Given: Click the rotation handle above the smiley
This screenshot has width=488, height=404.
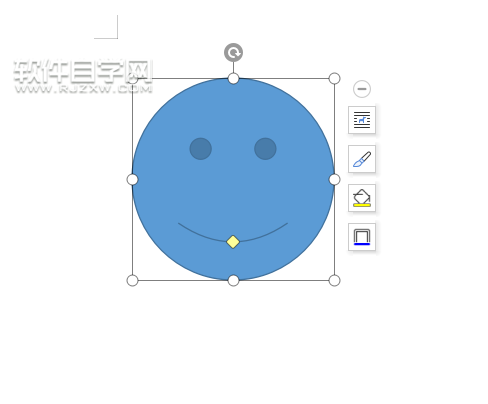Looking at the screenshot, I should 233,52.
